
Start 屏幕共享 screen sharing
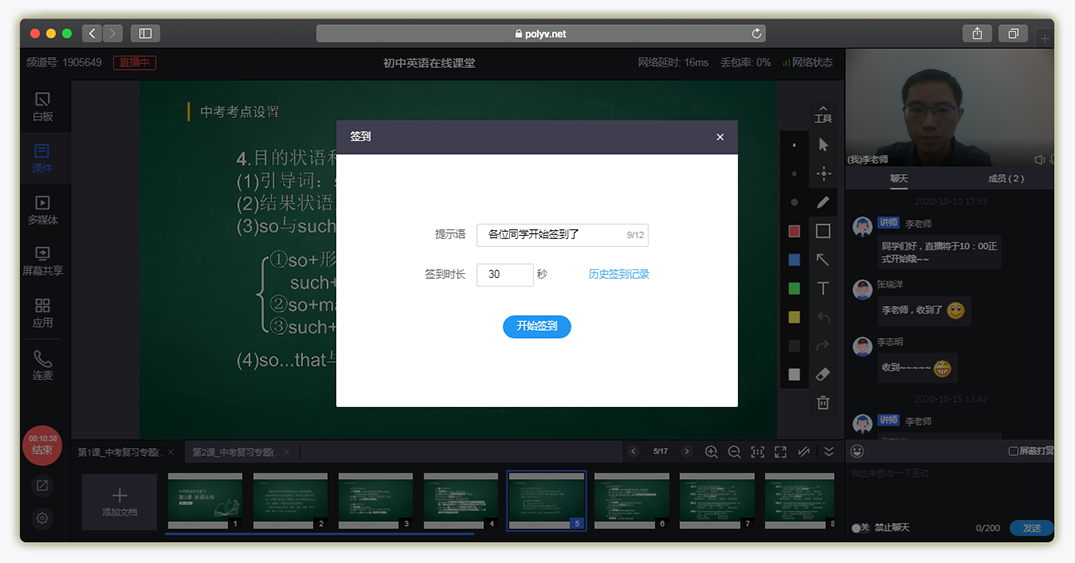43,261
